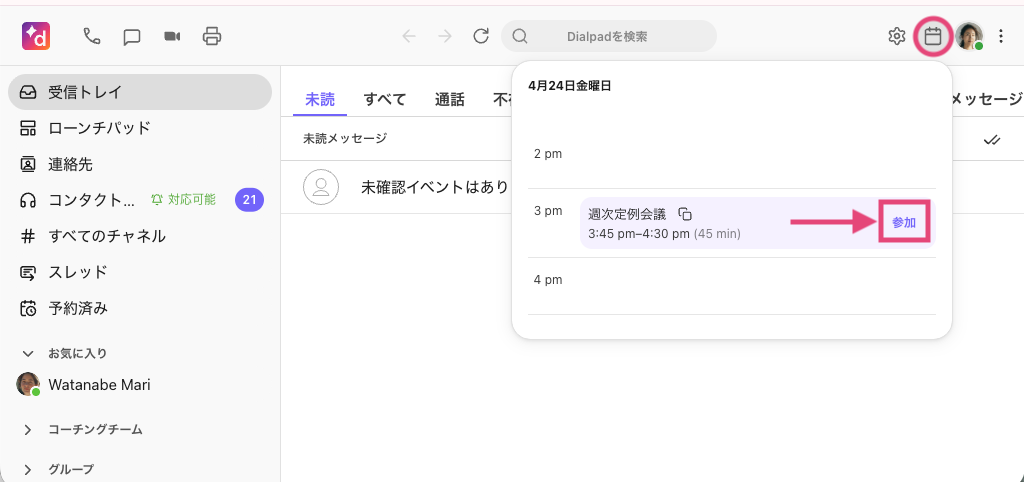This screenshot has height=482, width=1024.
Task: Go forward with the right arrow
Action: point(445,36)
